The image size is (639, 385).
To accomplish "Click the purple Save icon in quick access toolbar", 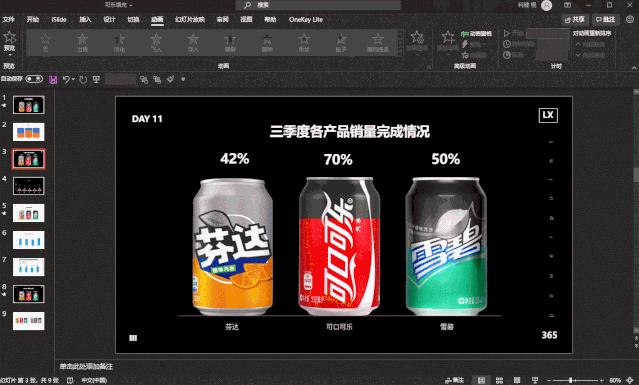I will 53,79.
